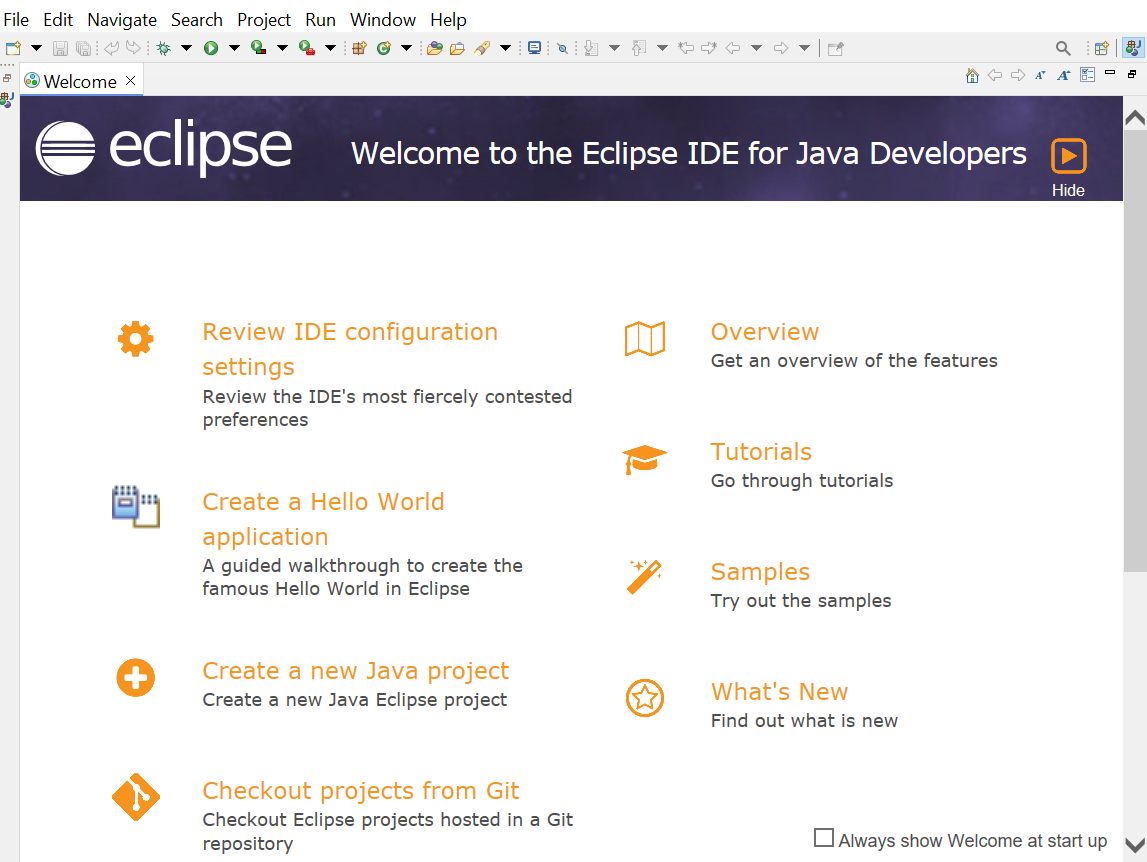The width and height of the screenshot is (1147, 862).
Task: Click the Open Task briefcase-folder icon
Action: pyautogui.click(x=458, y=48)
